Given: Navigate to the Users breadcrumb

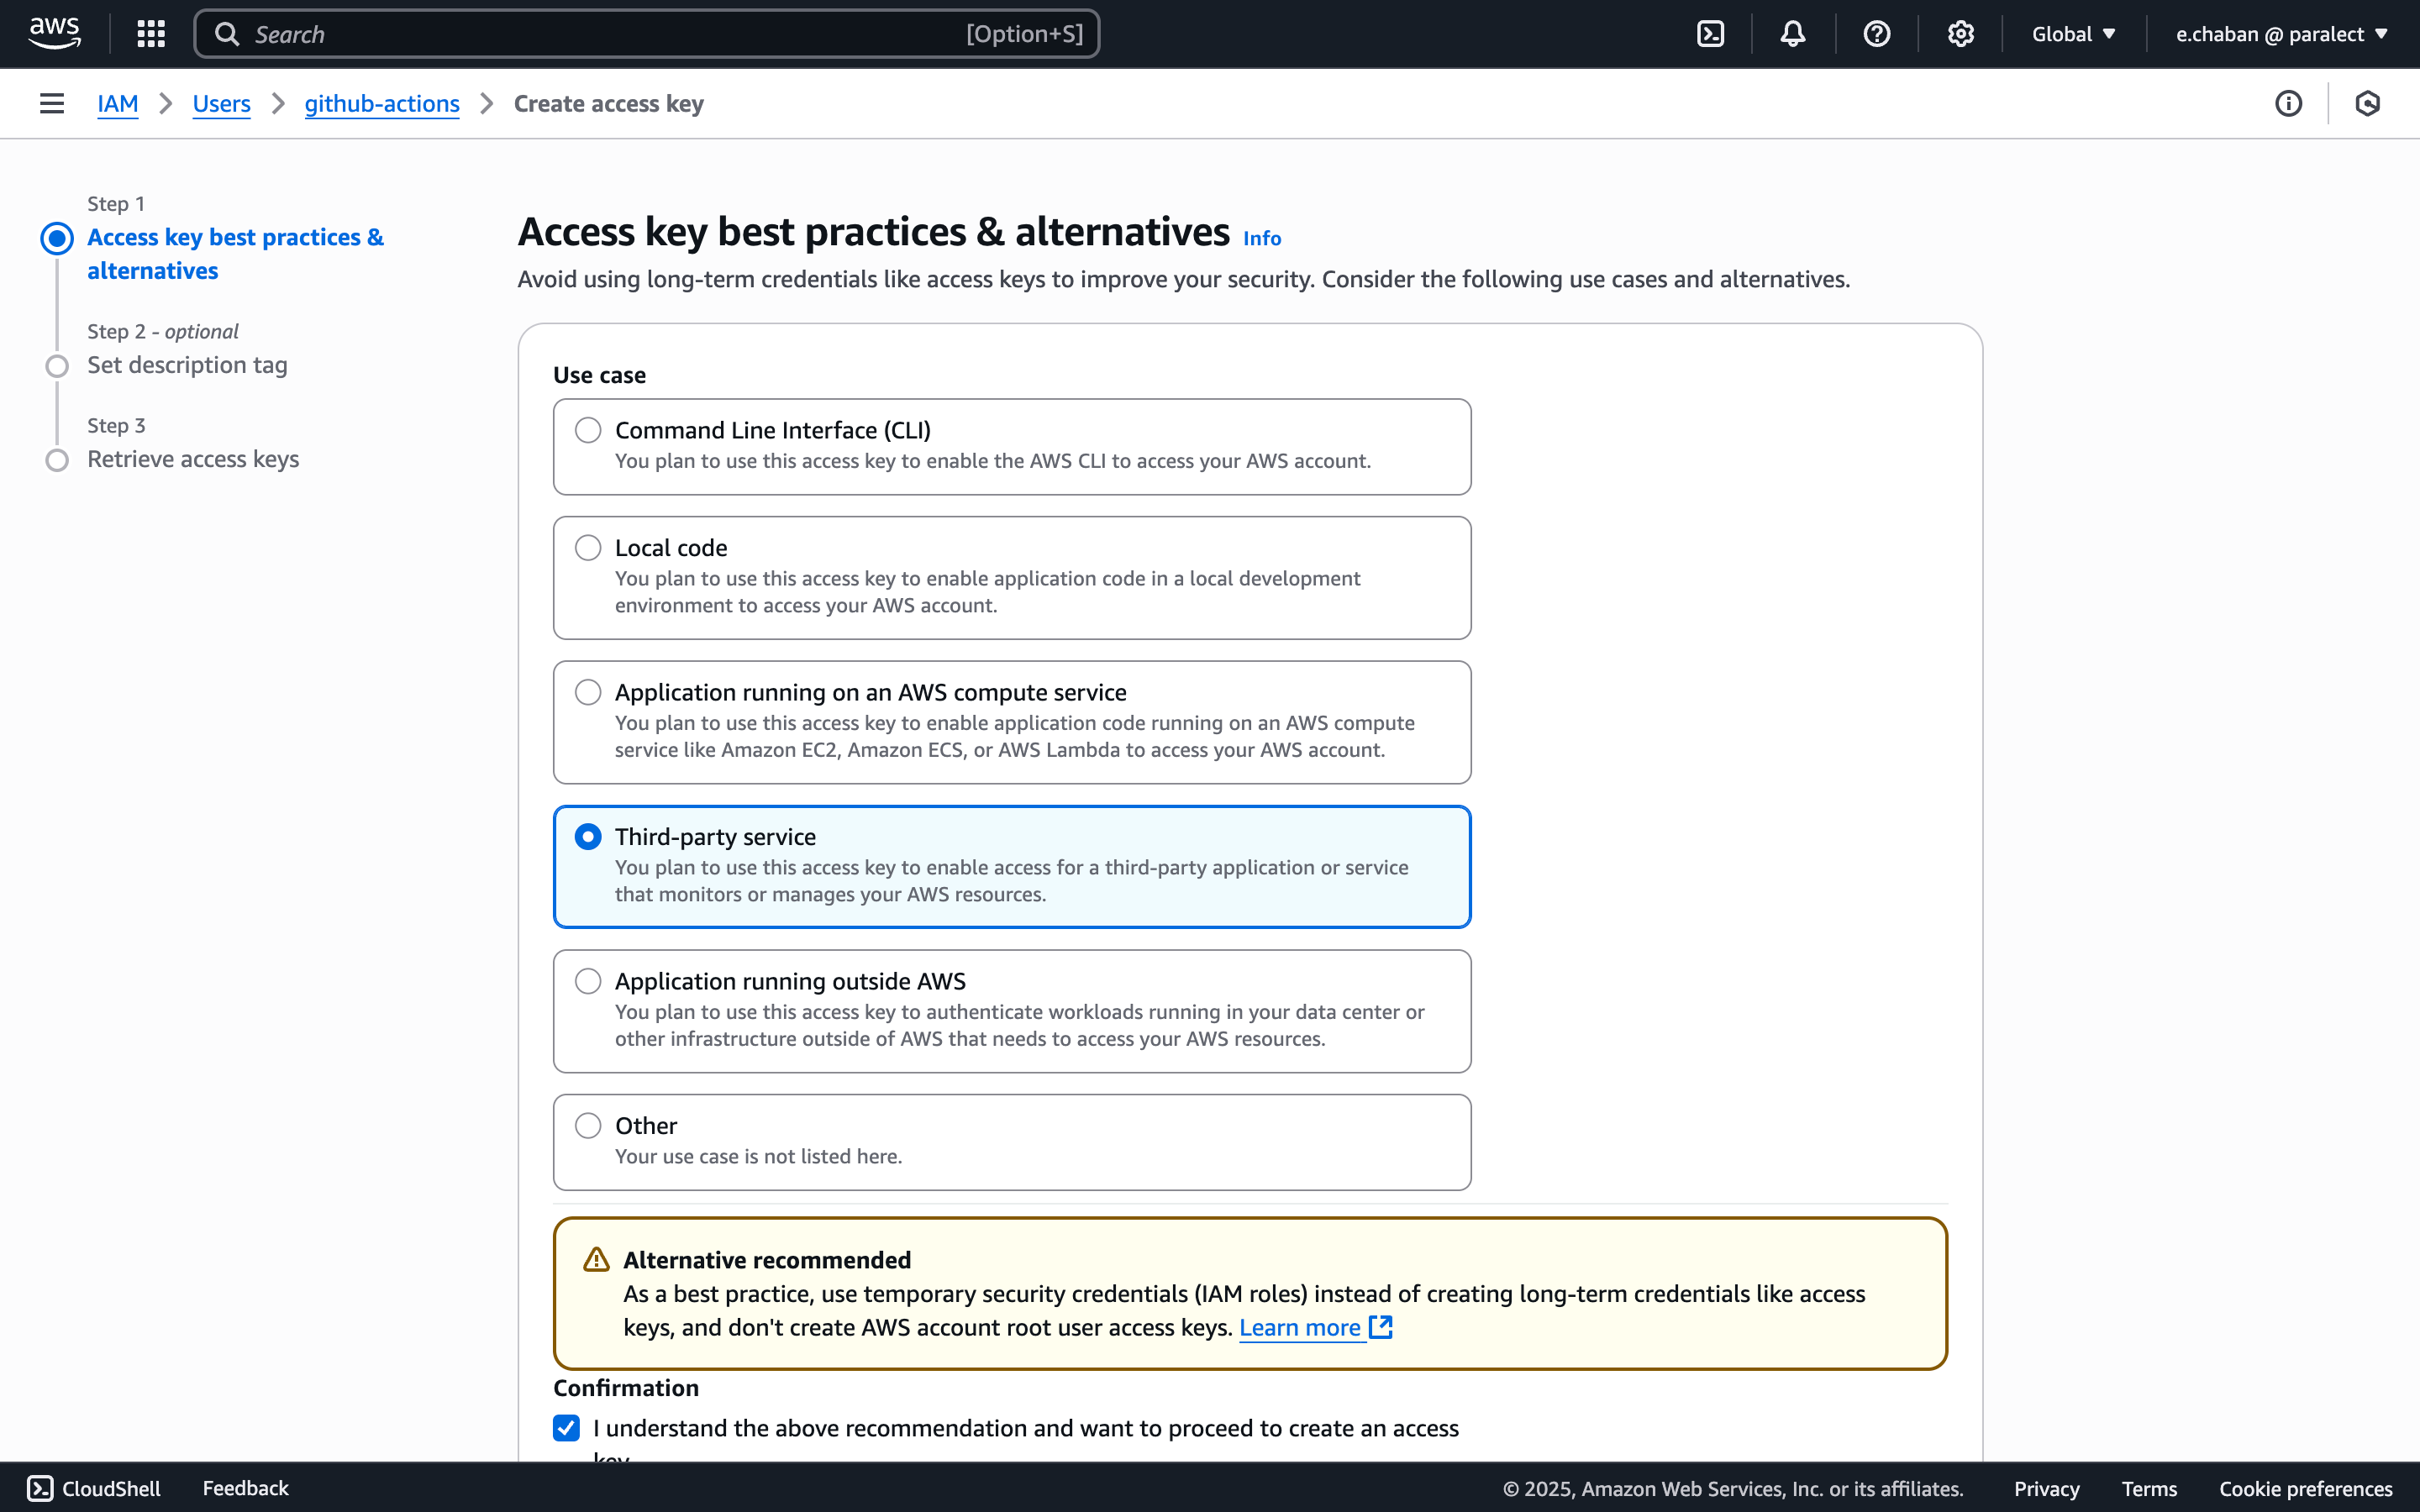Looking at the screenshot, I should (x=221, y=103).
